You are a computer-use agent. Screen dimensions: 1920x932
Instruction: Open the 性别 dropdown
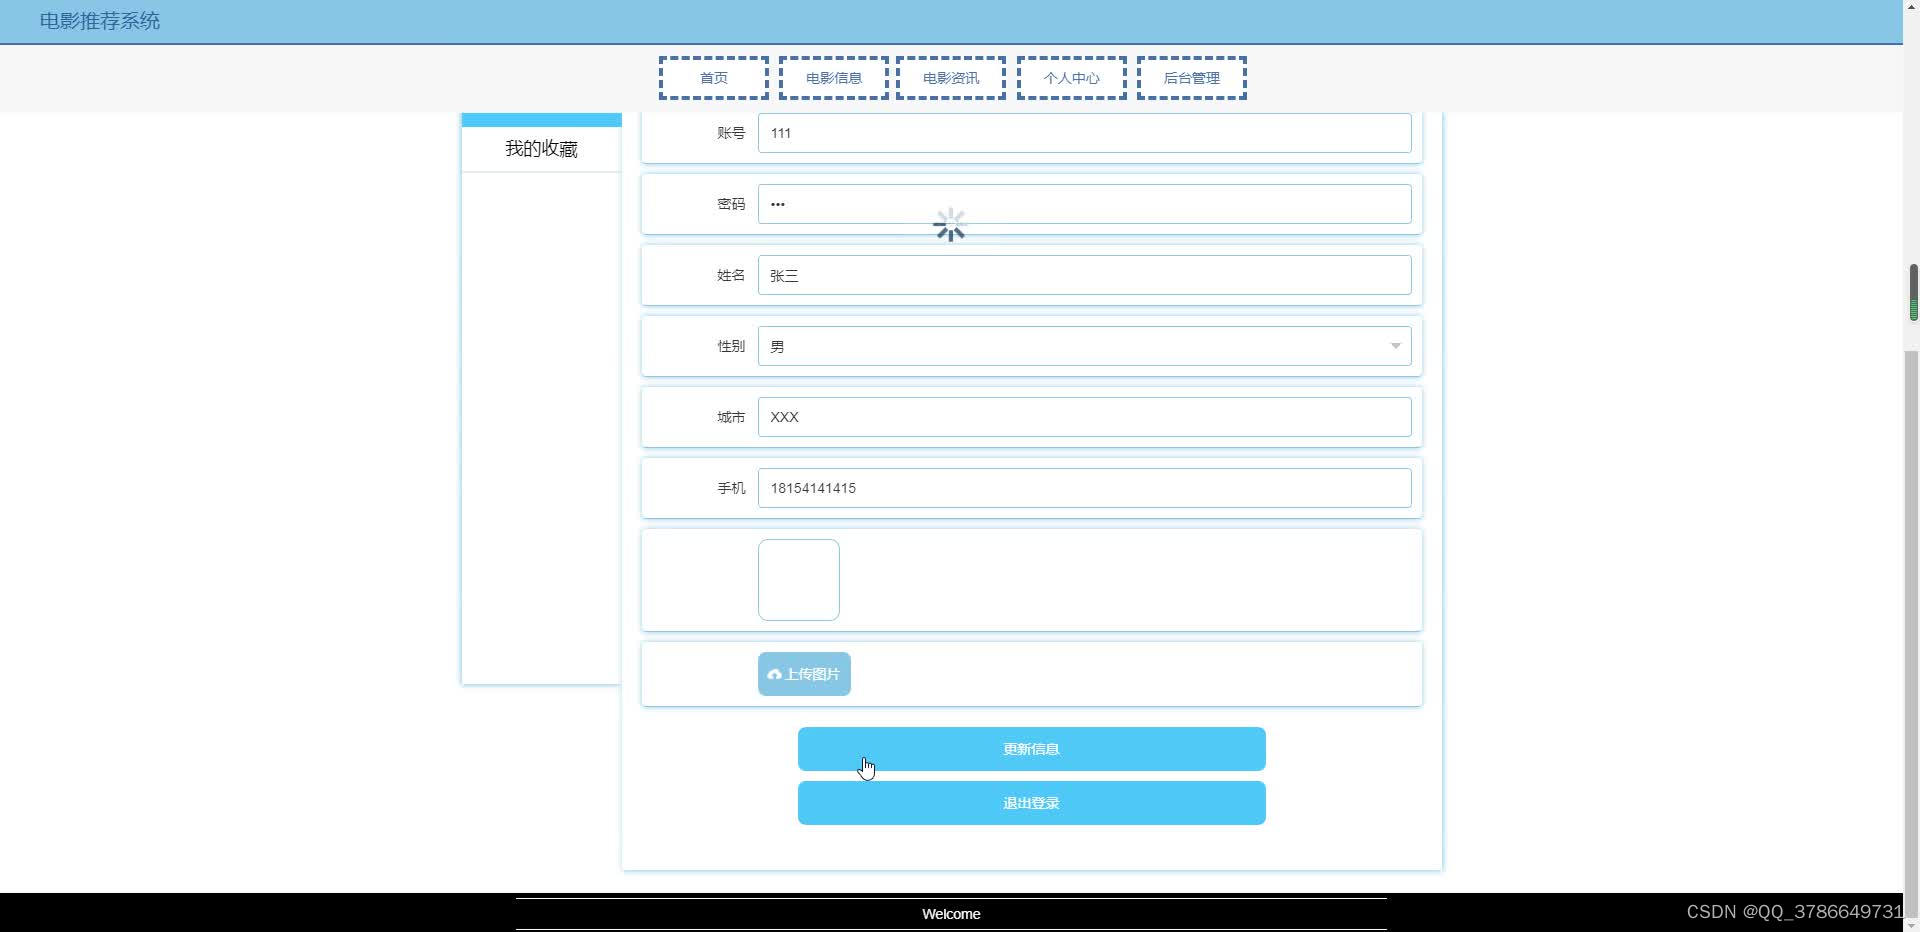tap(1084, 346)
